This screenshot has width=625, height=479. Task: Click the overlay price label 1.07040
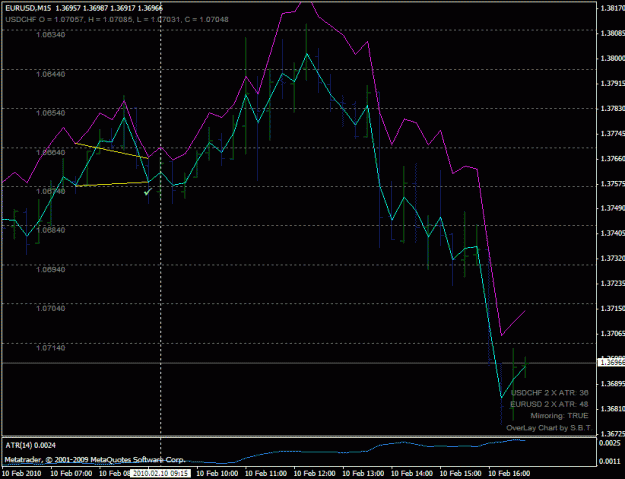coord(51,308)
